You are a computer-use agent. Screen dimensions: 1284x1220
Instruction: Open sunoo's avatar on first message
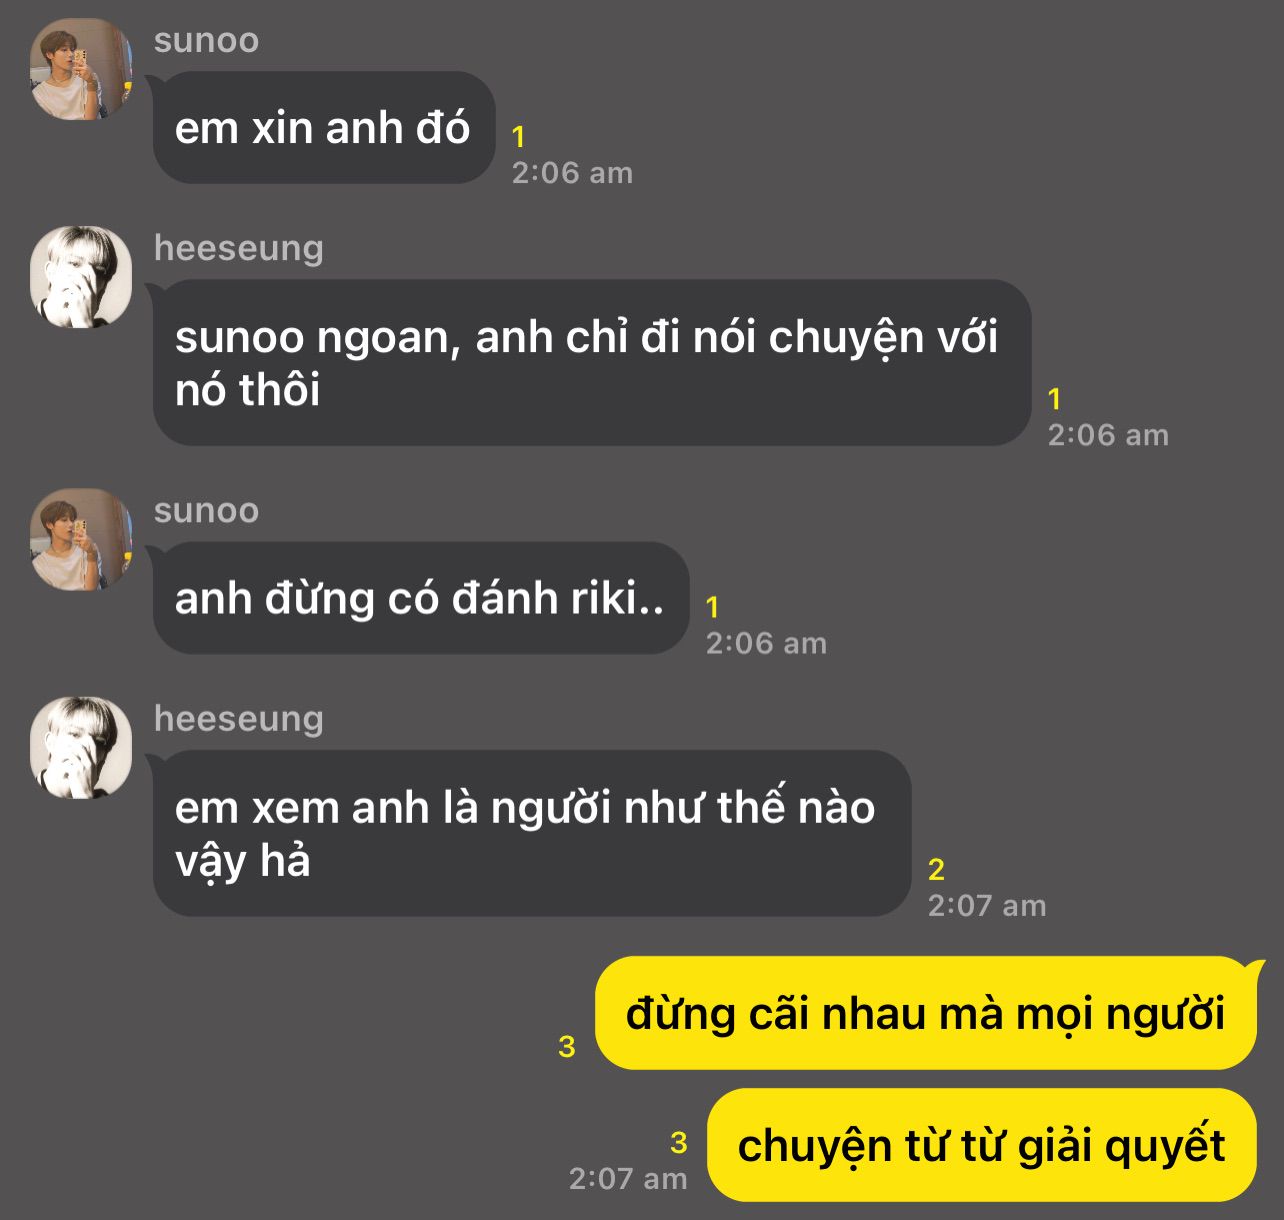pyautogui.click(x=81, y=69)
